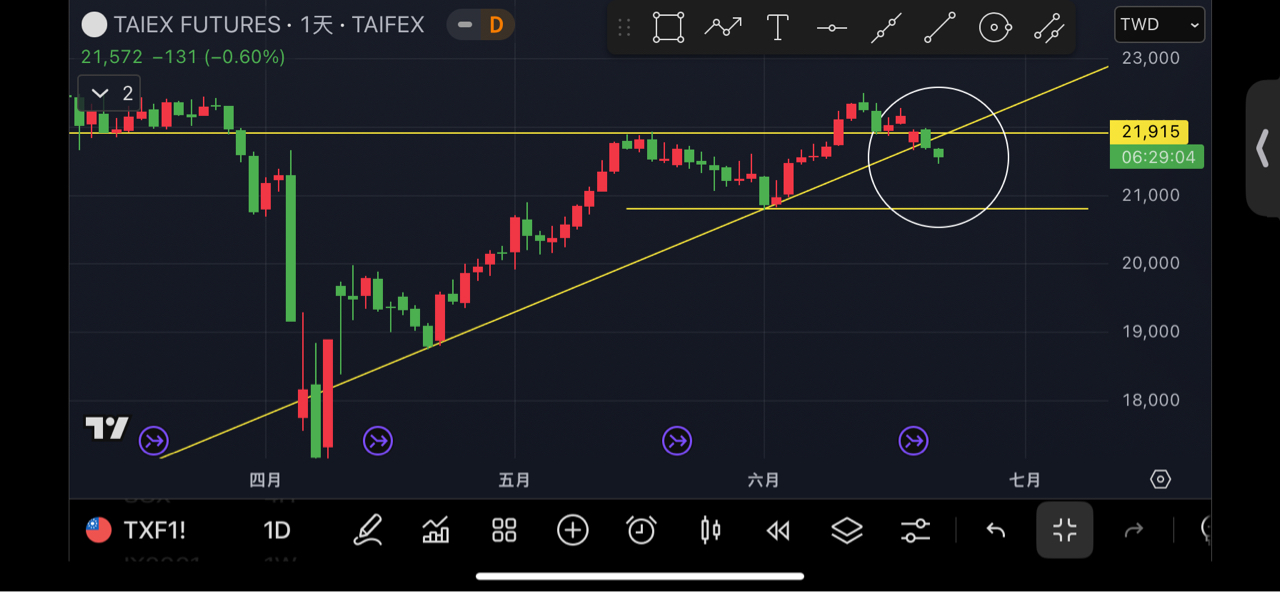Open the TXF1! symbol search

pyautogui.click(x=136, y=530)
